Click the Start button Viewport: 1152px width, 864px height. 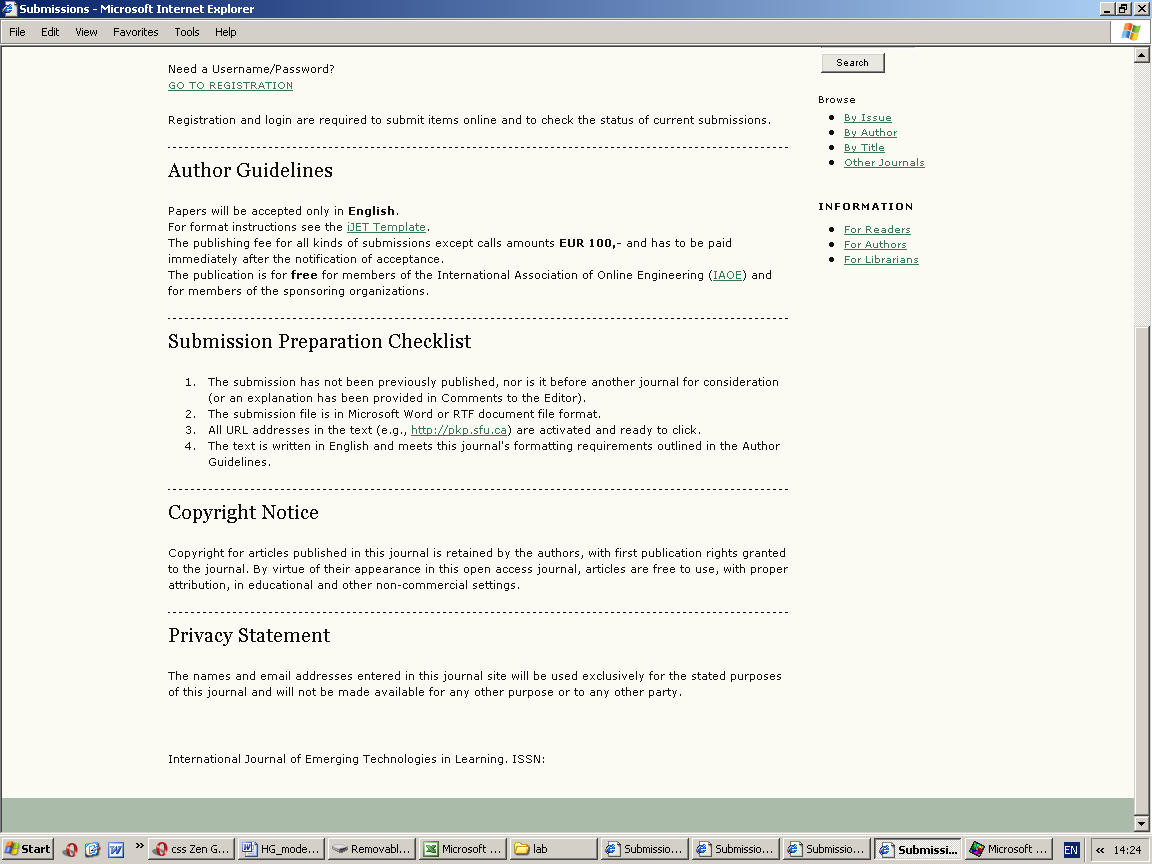coord(28,849)
